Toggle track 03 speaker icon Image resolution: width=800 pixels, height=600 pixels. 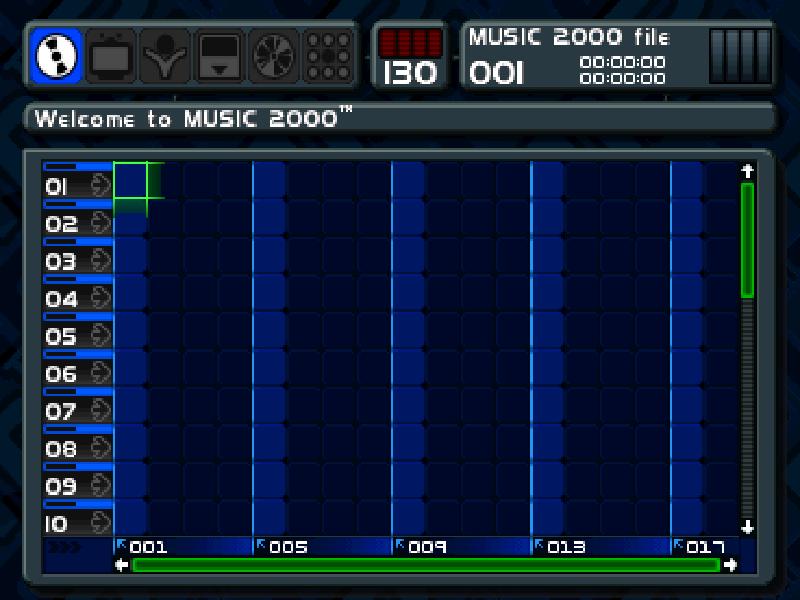tap(101, 260)
